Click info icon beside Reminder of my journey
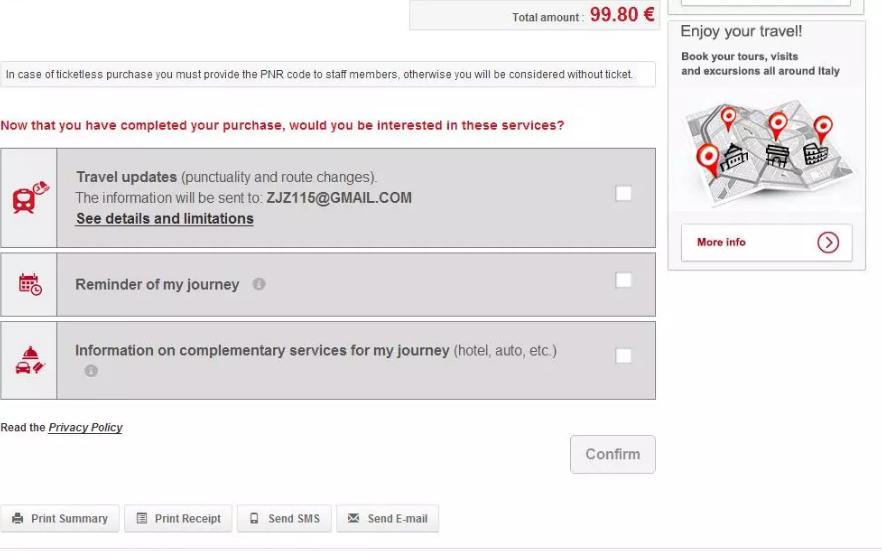Viewport: 882px width, 551px height. [x=259, y=284]
